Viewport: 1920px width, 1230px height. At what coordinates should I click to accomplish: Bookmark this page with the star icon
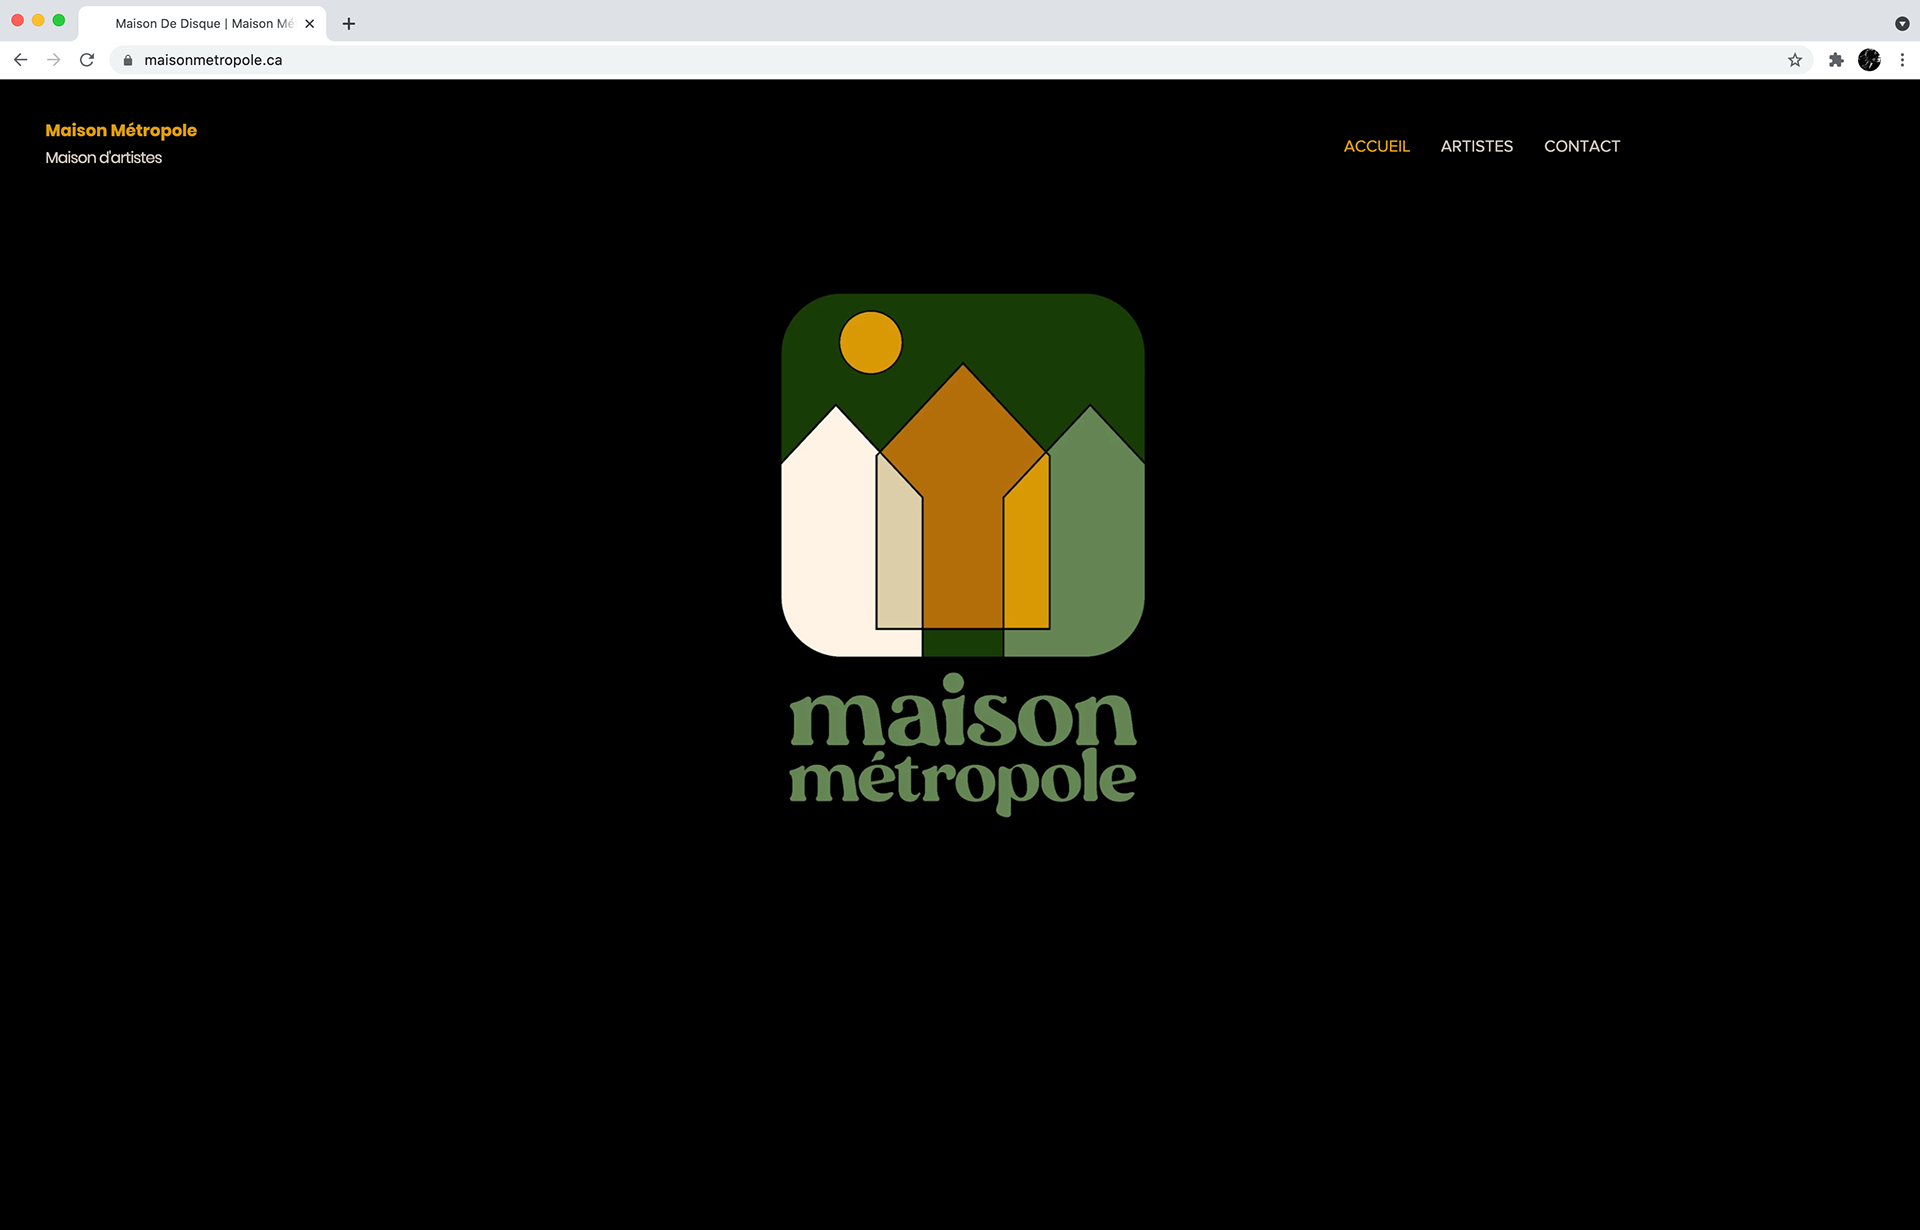point(1795,60)
